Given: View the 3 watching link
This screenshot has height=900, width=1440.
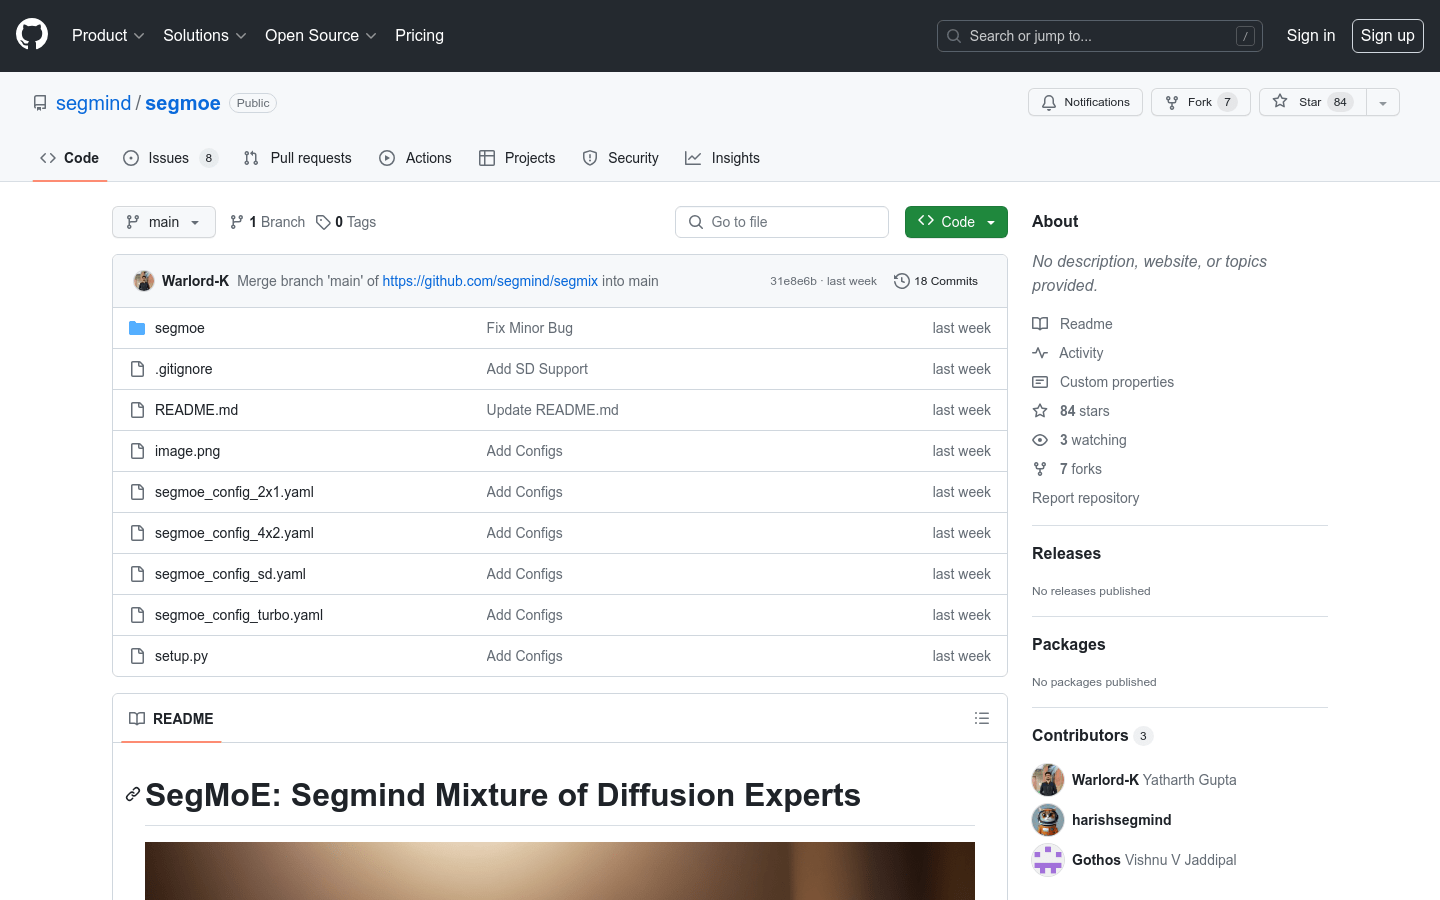Looking at the screenshot, I should 1080,440.
